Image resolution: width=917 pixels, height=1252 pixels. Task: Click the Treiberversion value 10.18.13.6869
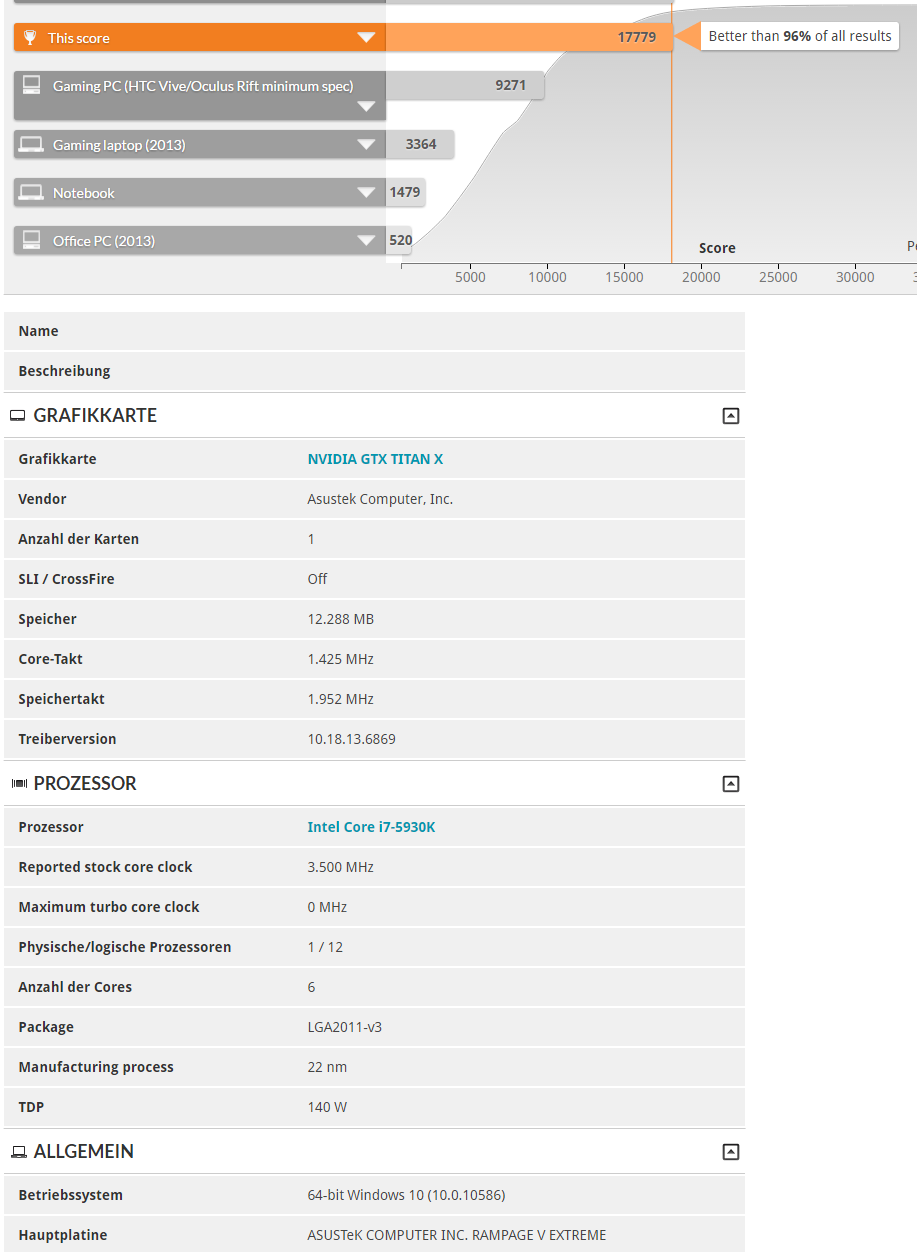[x=351, y=739]
